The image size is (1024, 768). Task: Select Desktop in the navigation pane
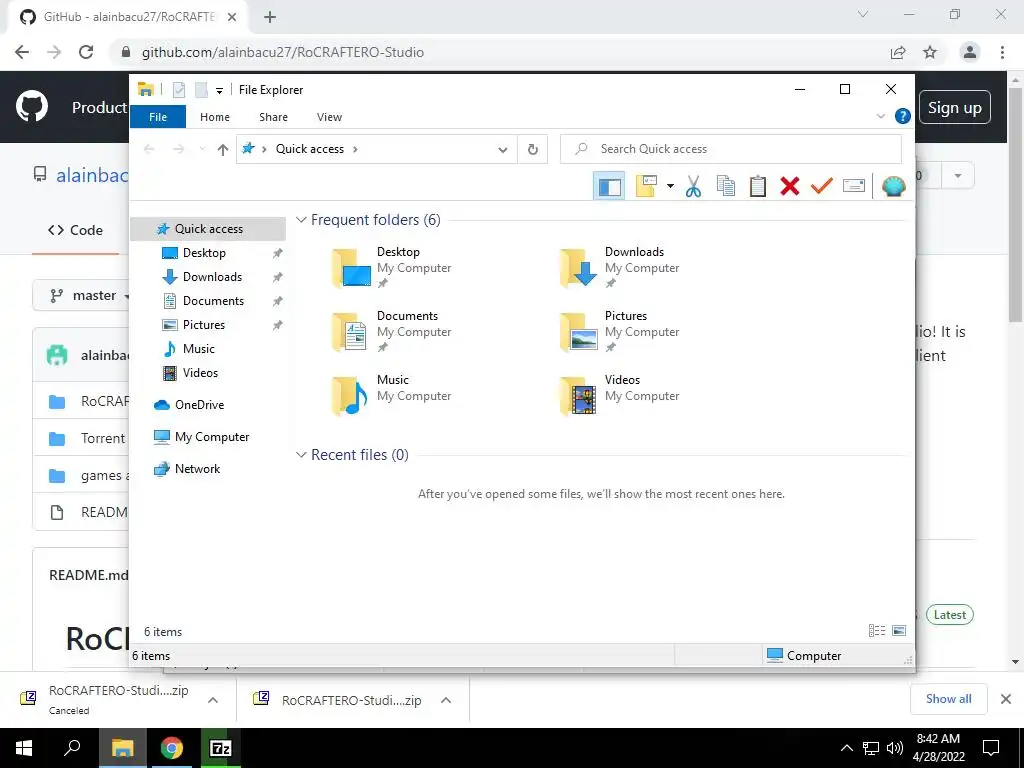(x=204, y=253)
